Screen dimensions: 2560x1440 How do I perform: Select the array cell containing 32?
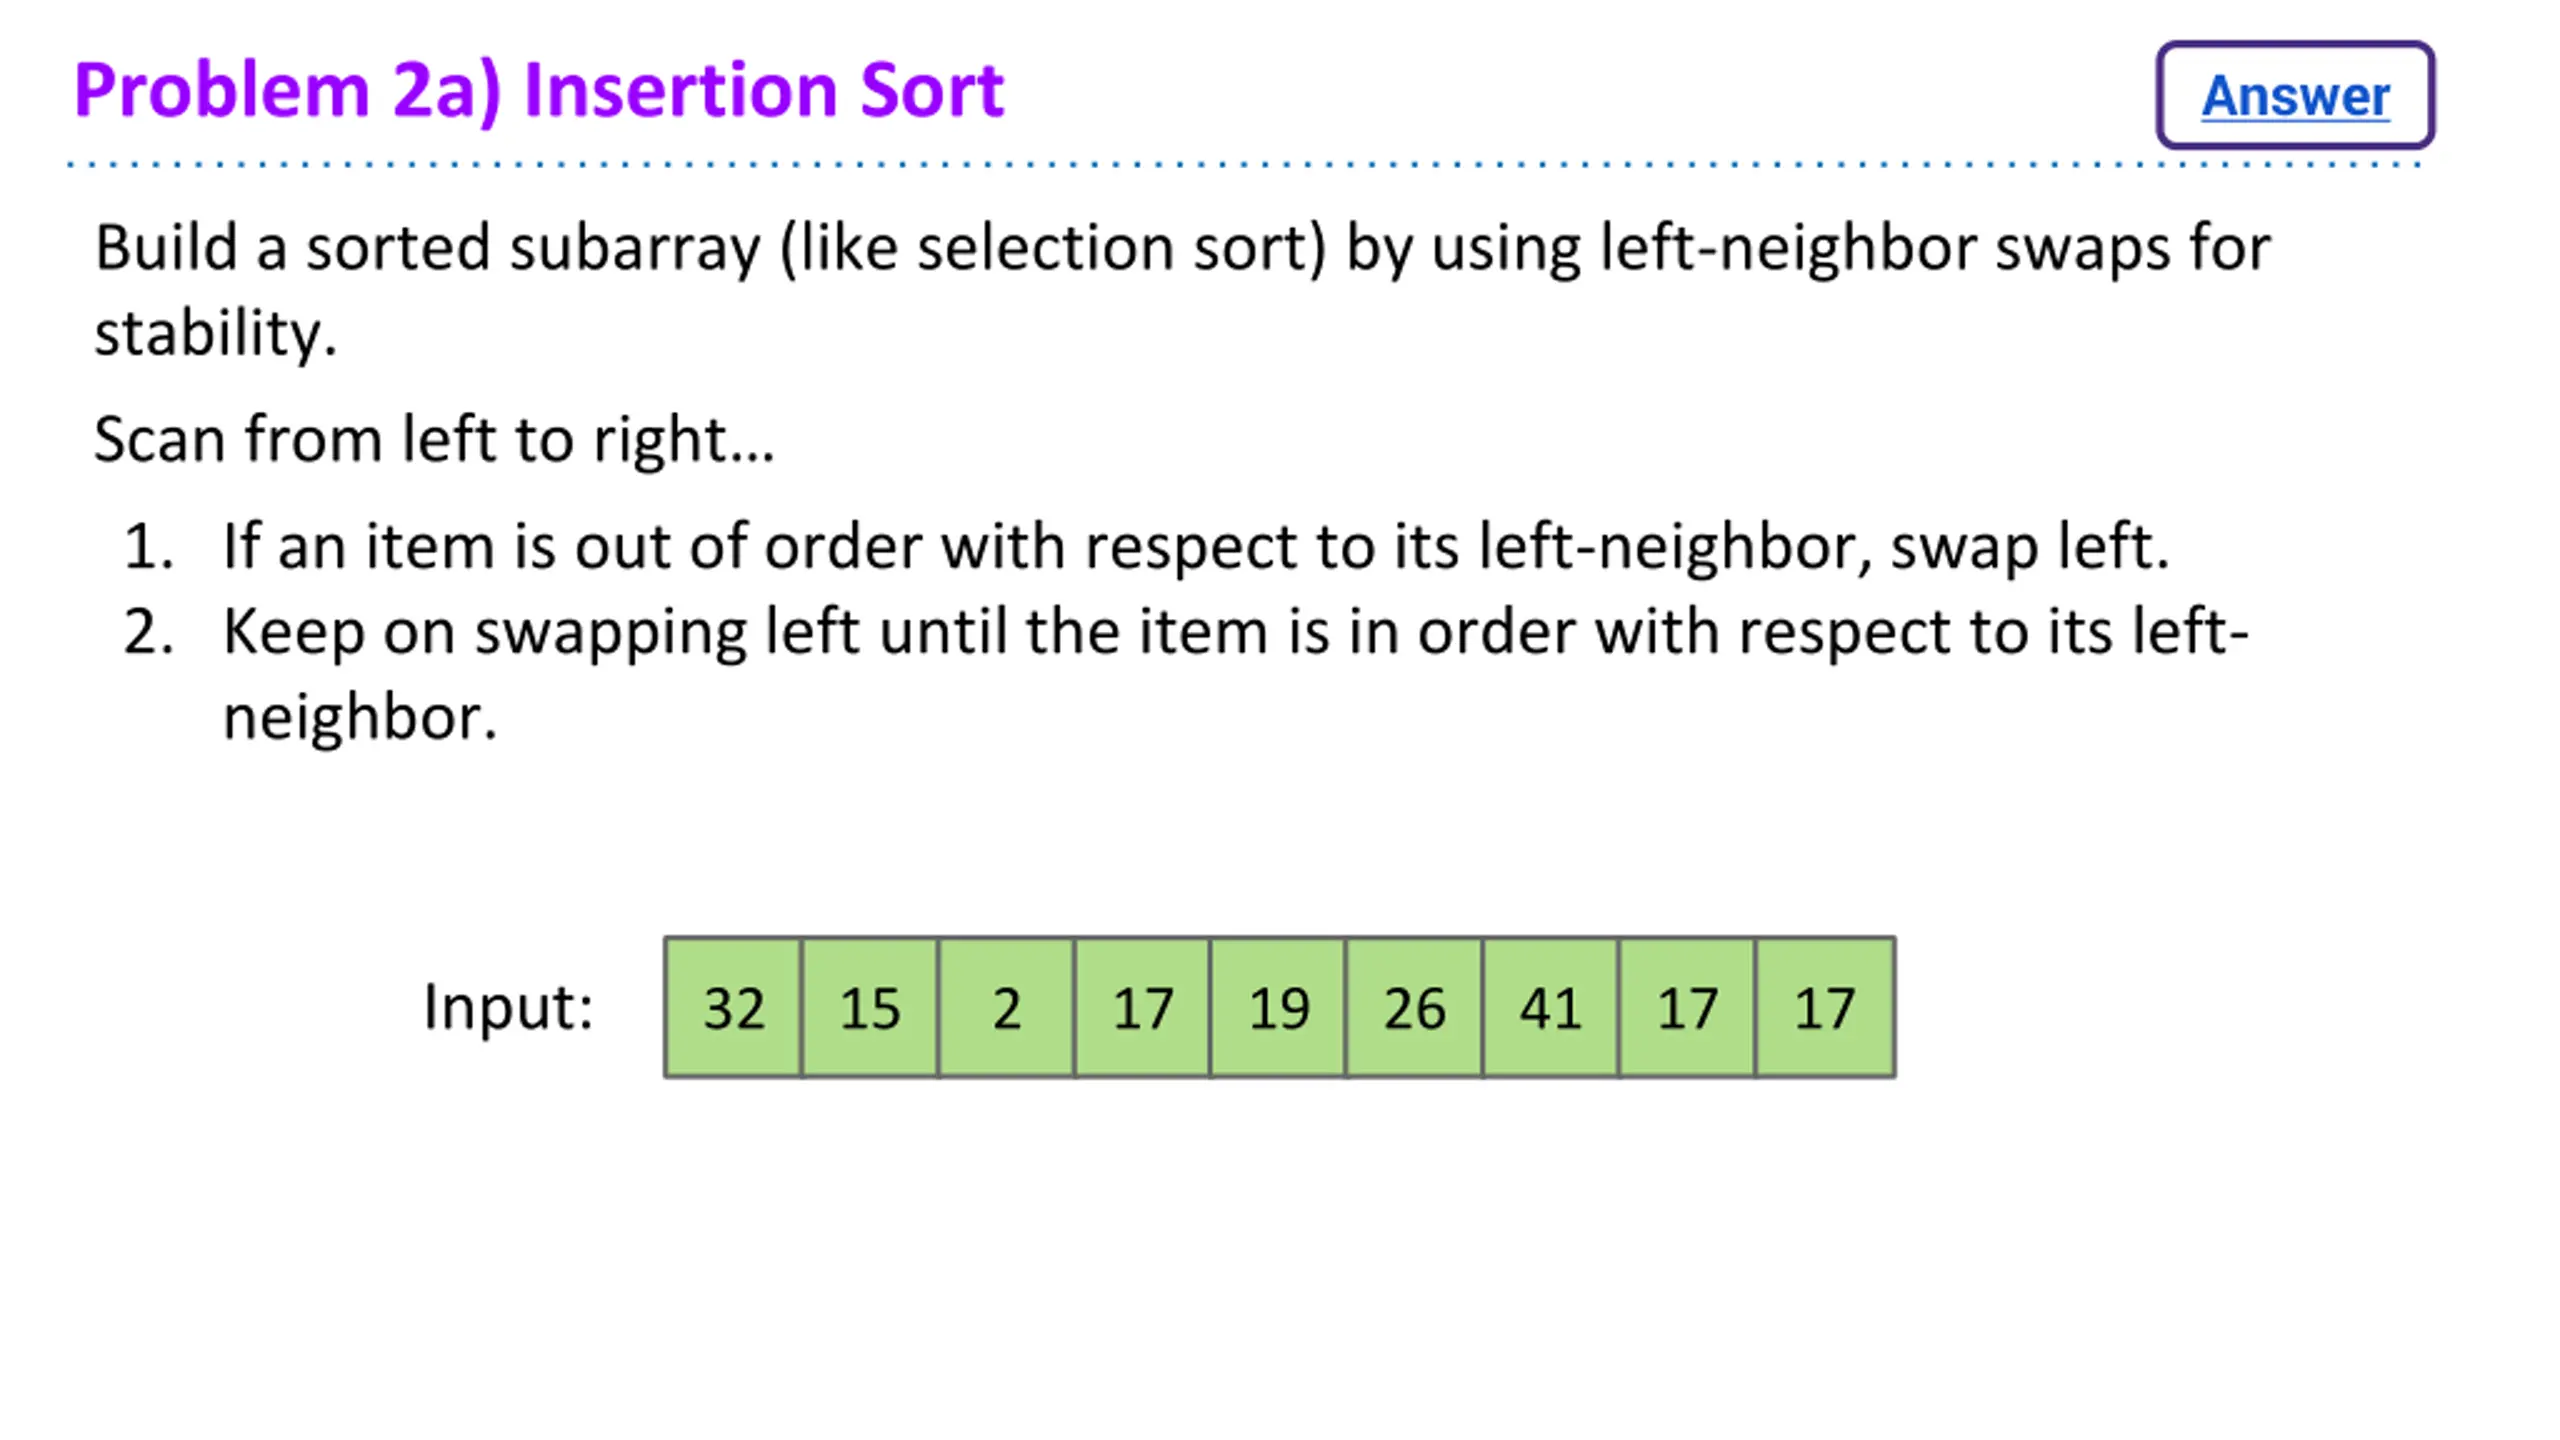pos(733,1007)
